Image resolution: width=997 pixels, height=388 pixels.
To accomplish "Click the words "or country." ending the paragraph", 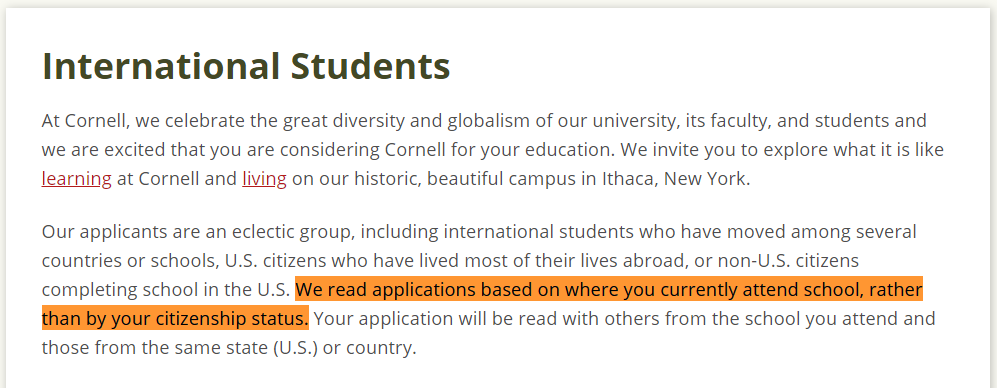I will (369, 348).
